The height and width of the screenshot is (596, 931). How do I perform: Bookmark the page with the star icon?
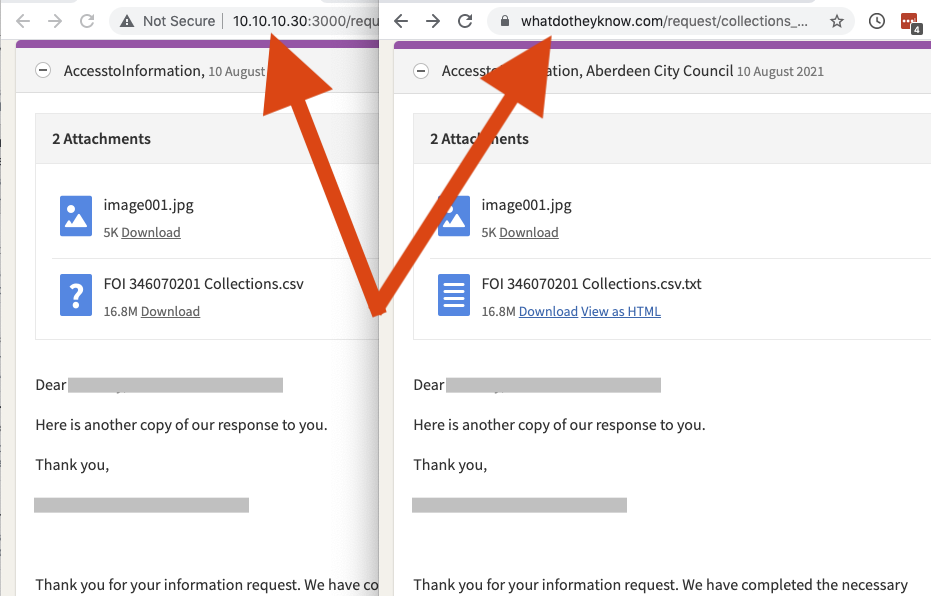click(837, 21)
